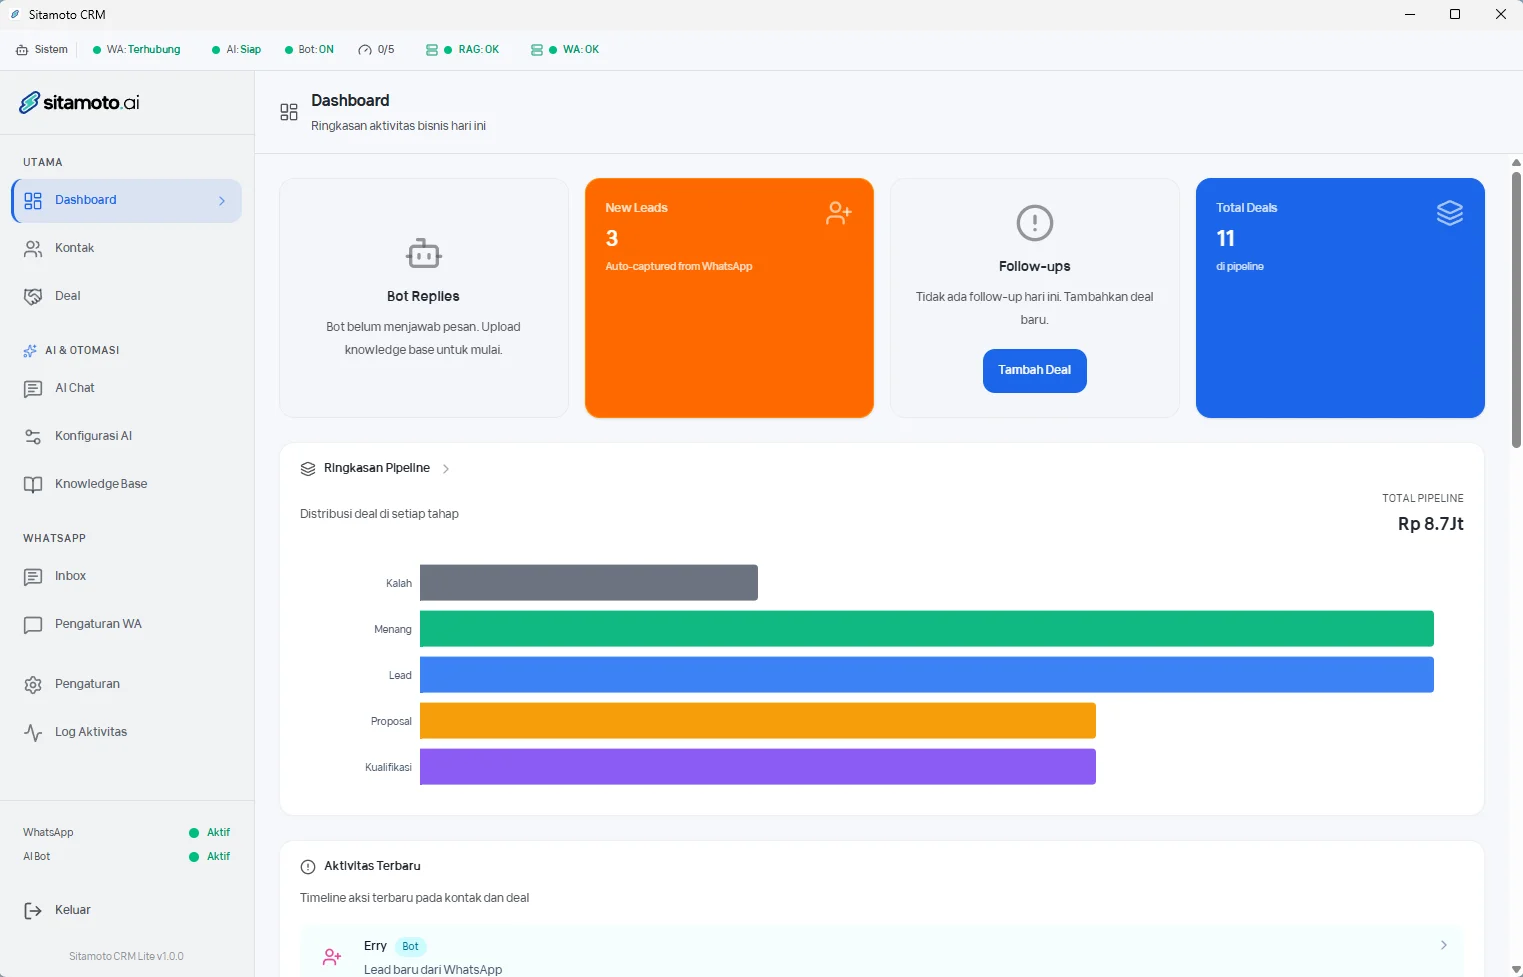The width and height of the screenshot is (1523, 977).
Task: Click the purple Kualifikasi bar
Action: (758, 767)
